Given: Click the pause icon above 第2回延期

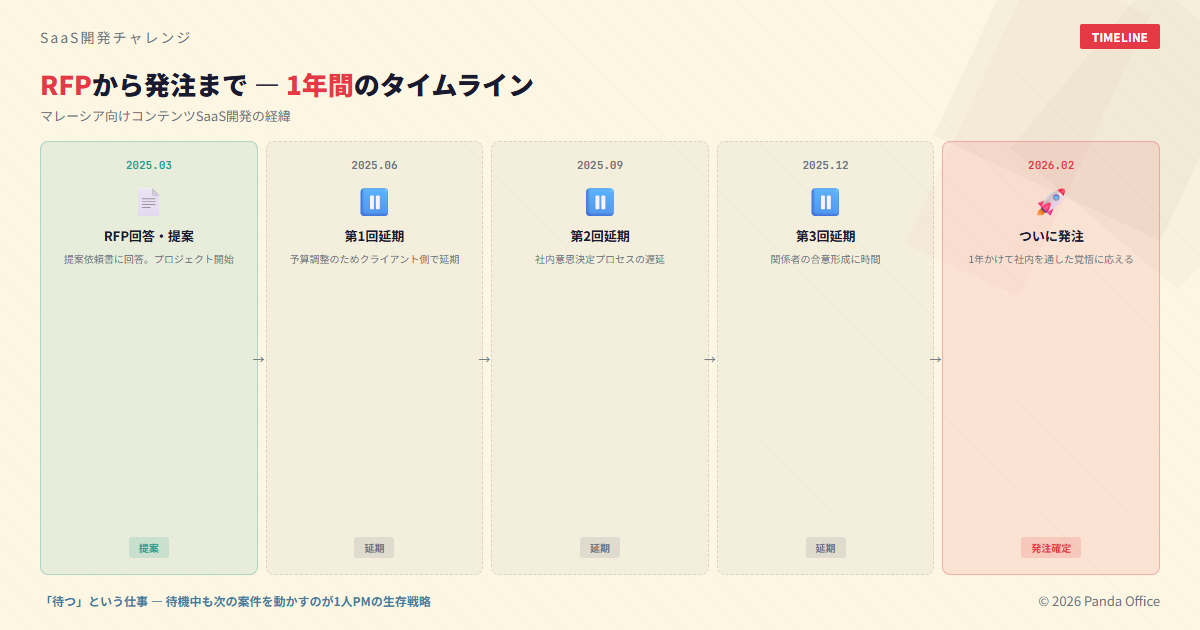Looking at the screenshot, I should [x=600, y=202].
